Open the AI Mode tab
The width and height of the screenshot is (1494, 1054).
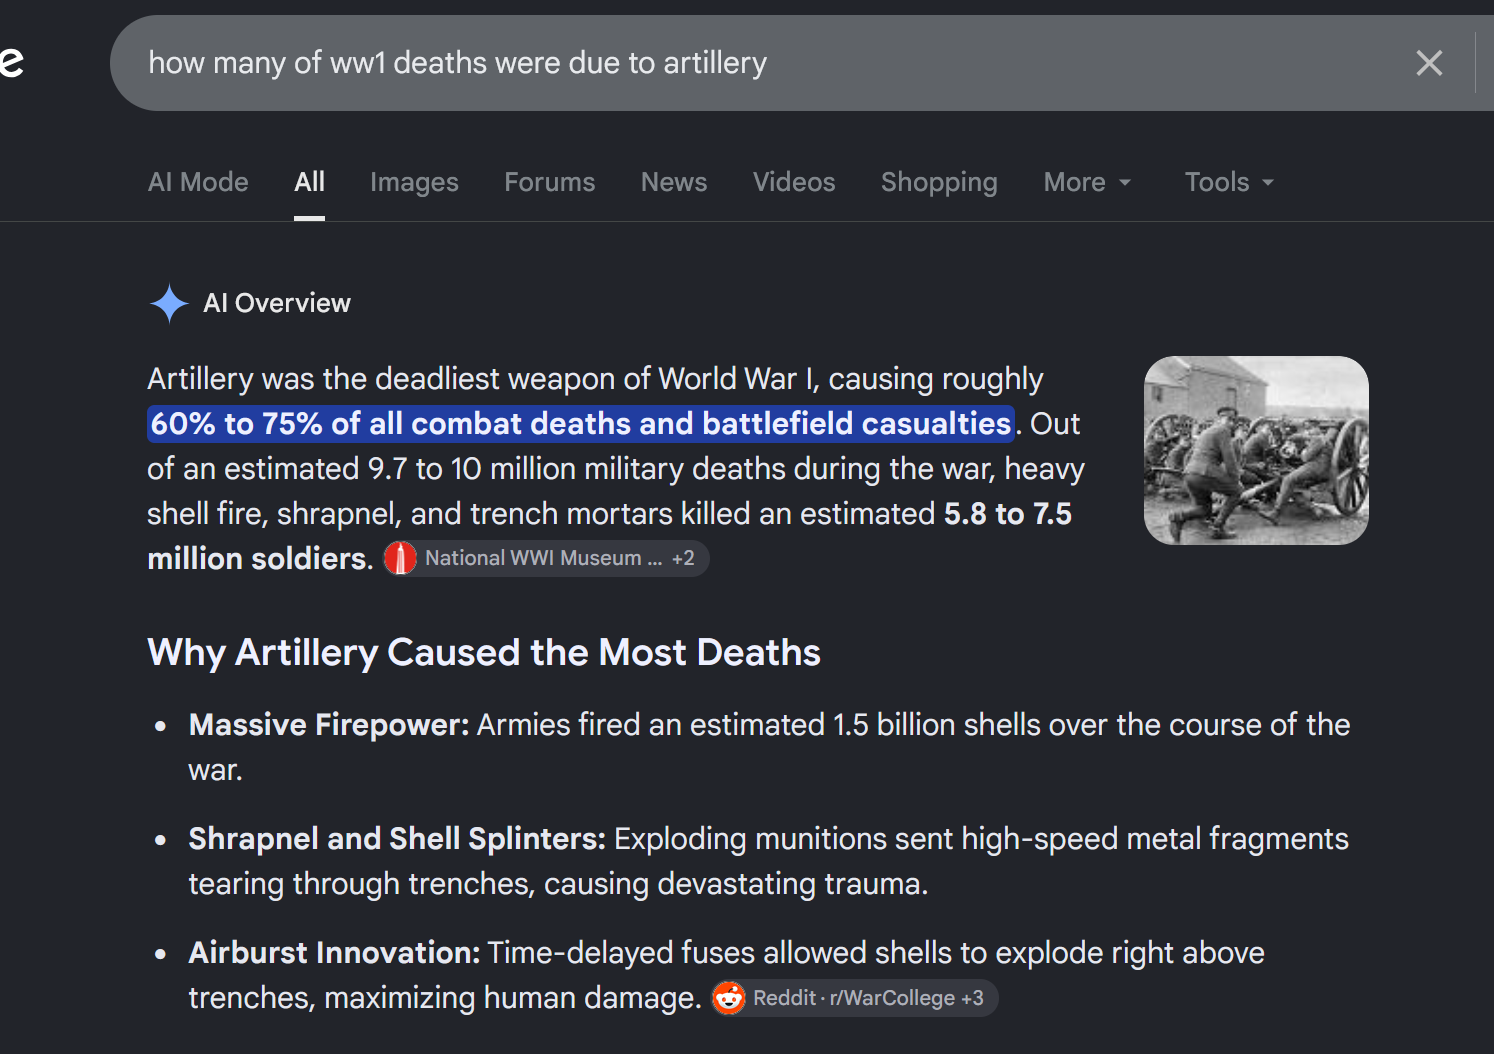[x=198, y=182]
